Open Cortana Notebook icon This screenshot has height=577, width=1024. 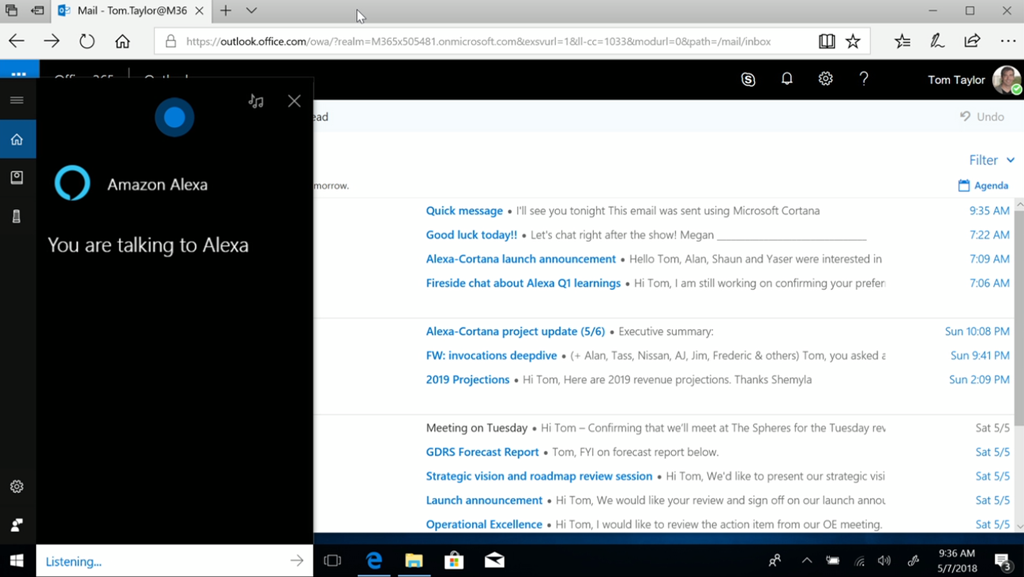click(x=17, y=178)
